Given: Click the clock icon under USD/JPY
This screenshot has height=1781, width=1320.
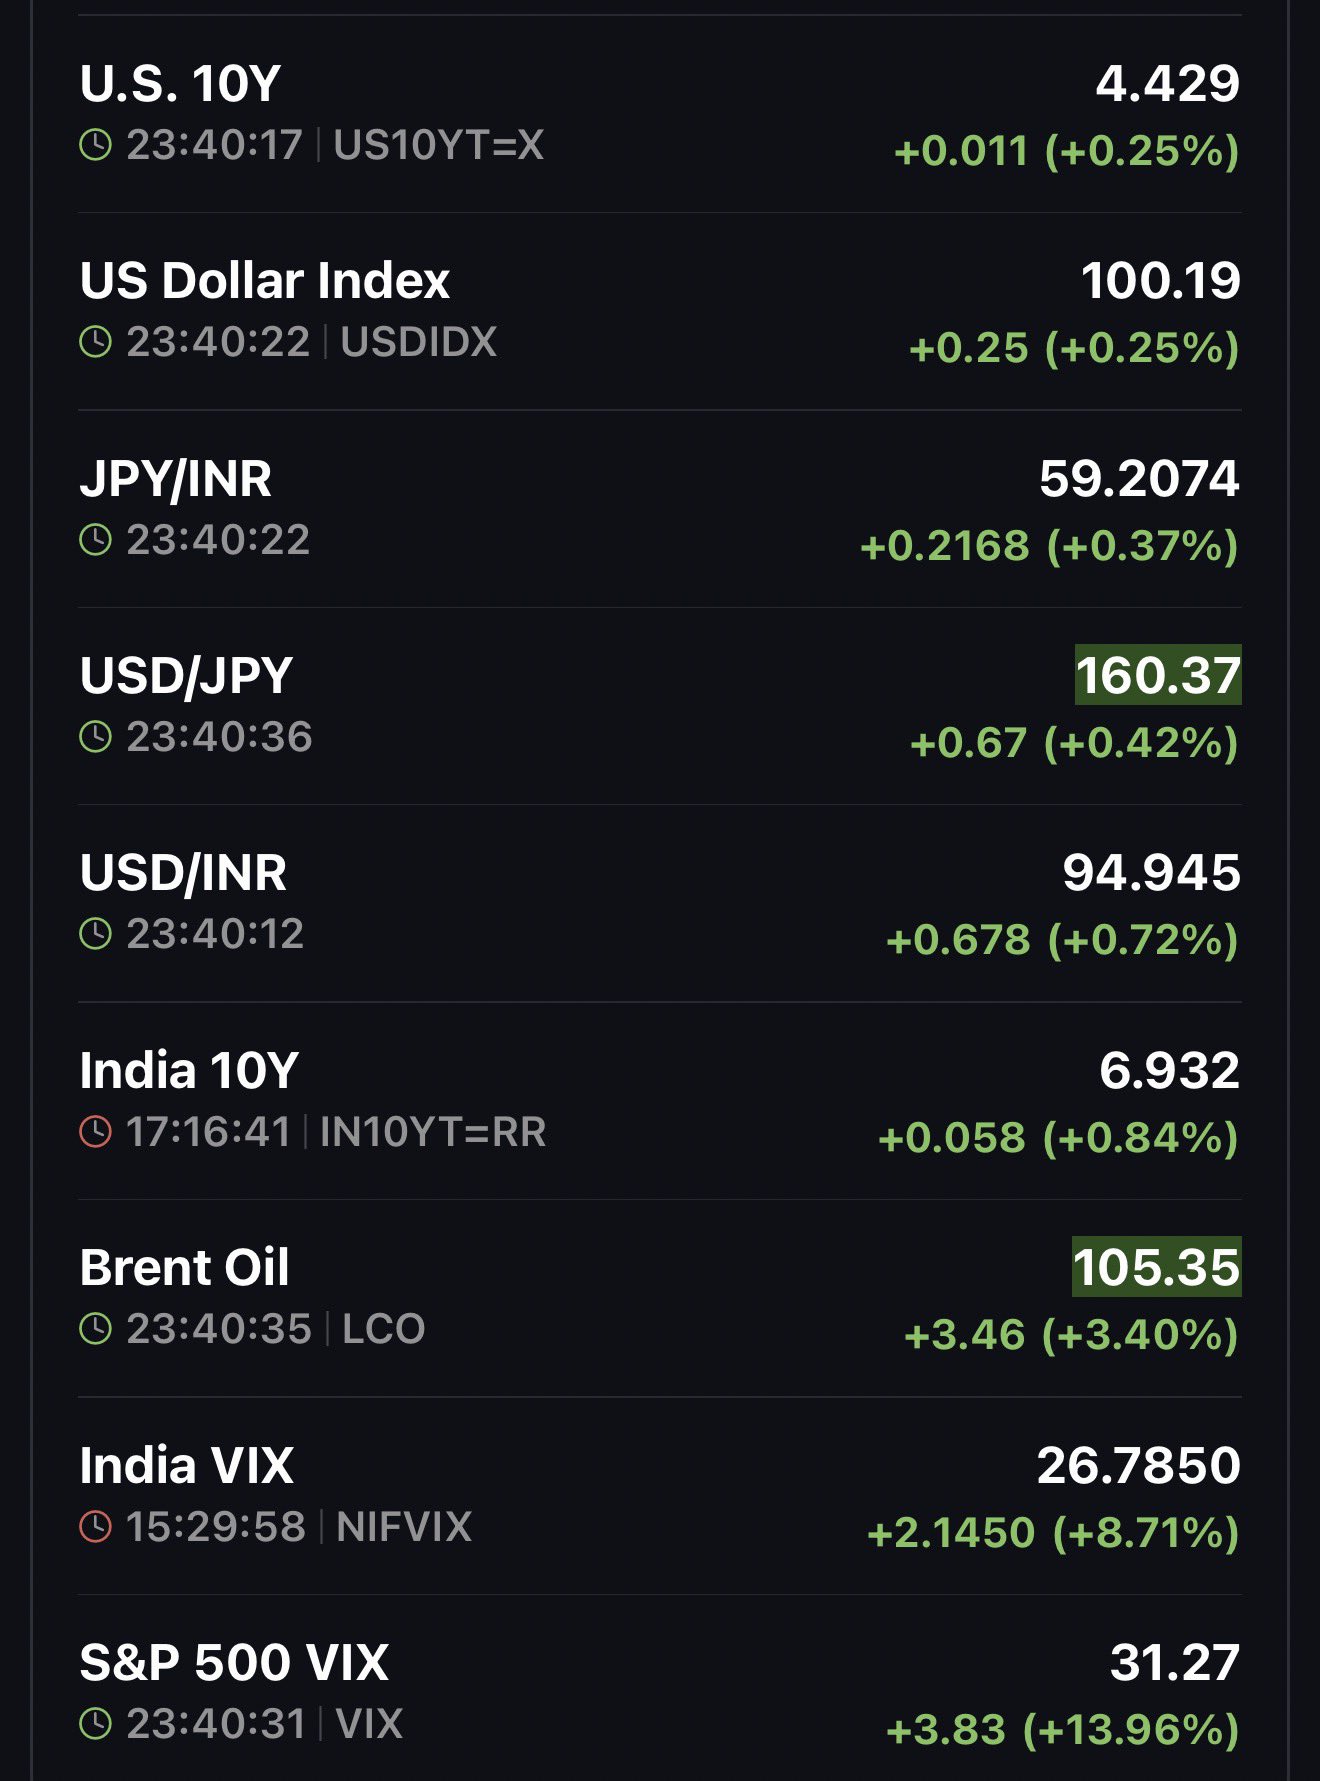Looking at the screenshot, I should click(x=95, y=737).
